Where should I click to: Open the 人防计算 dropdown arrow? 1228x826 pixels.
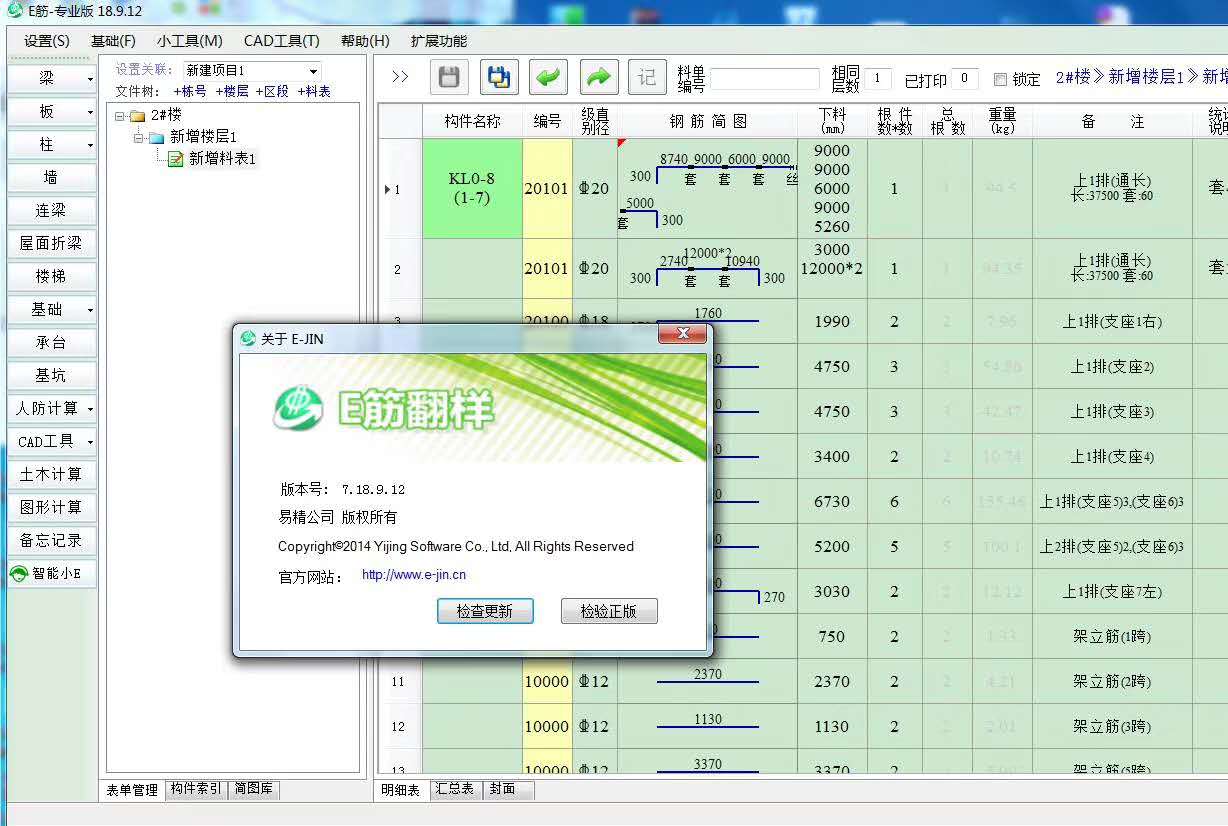pyautogui.click(x=90, y=409)
